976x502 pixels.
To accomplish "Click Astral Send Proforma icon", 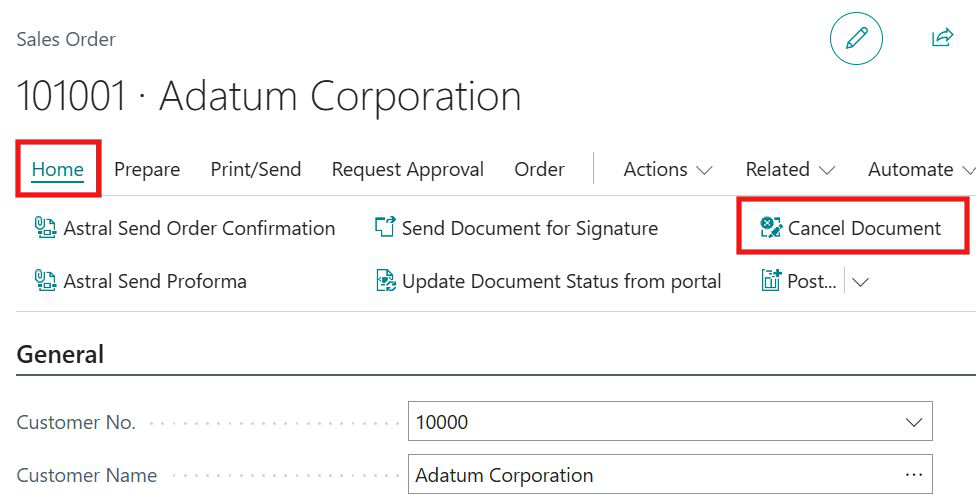I will tap(45, 281).
